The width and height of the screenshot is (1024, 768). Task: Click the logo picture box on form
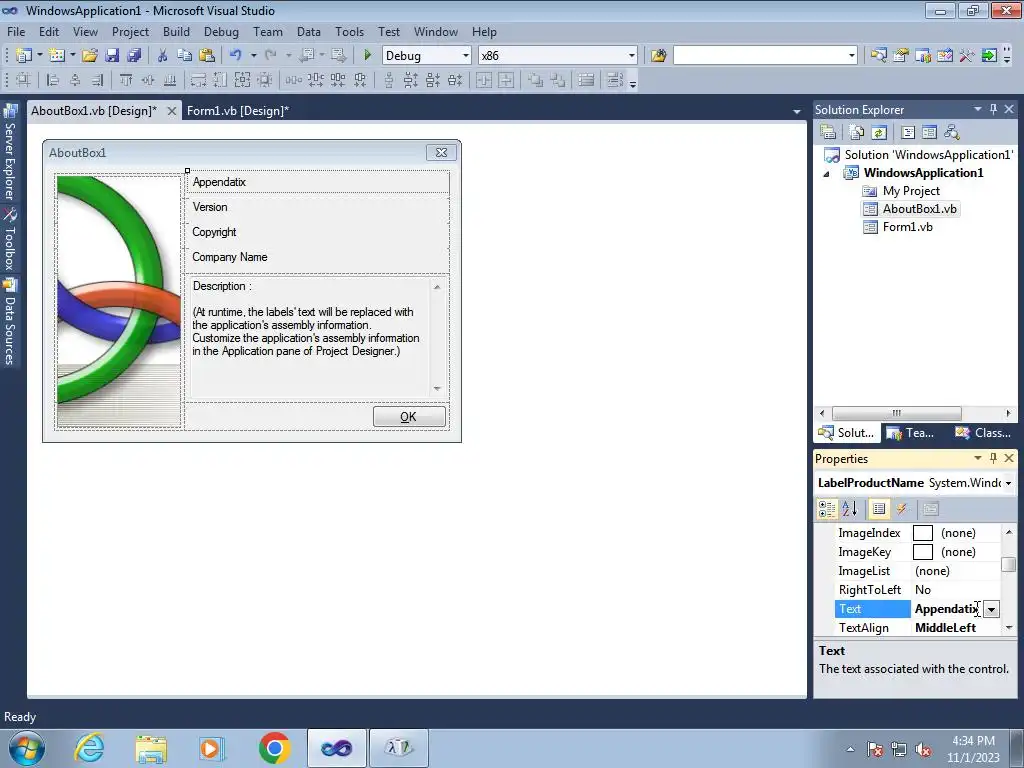click(119, 301)
